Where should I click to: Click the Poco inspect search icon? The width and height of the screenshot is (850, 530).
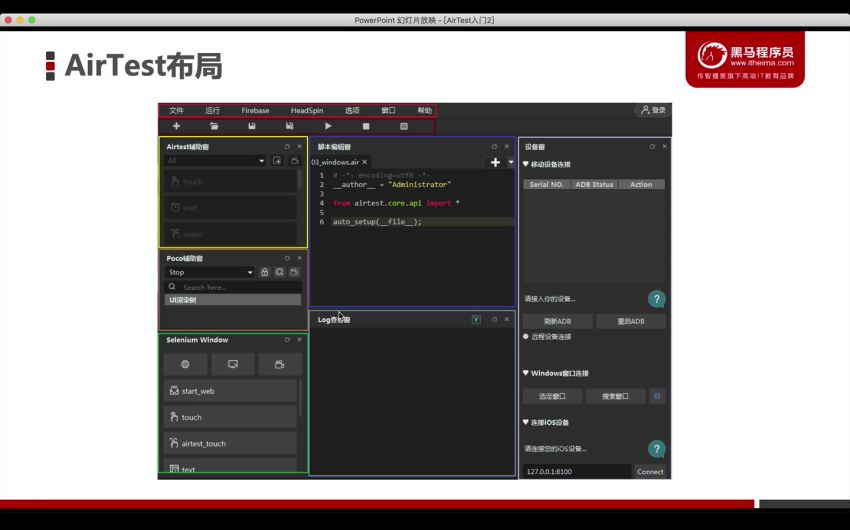point(280,272)
